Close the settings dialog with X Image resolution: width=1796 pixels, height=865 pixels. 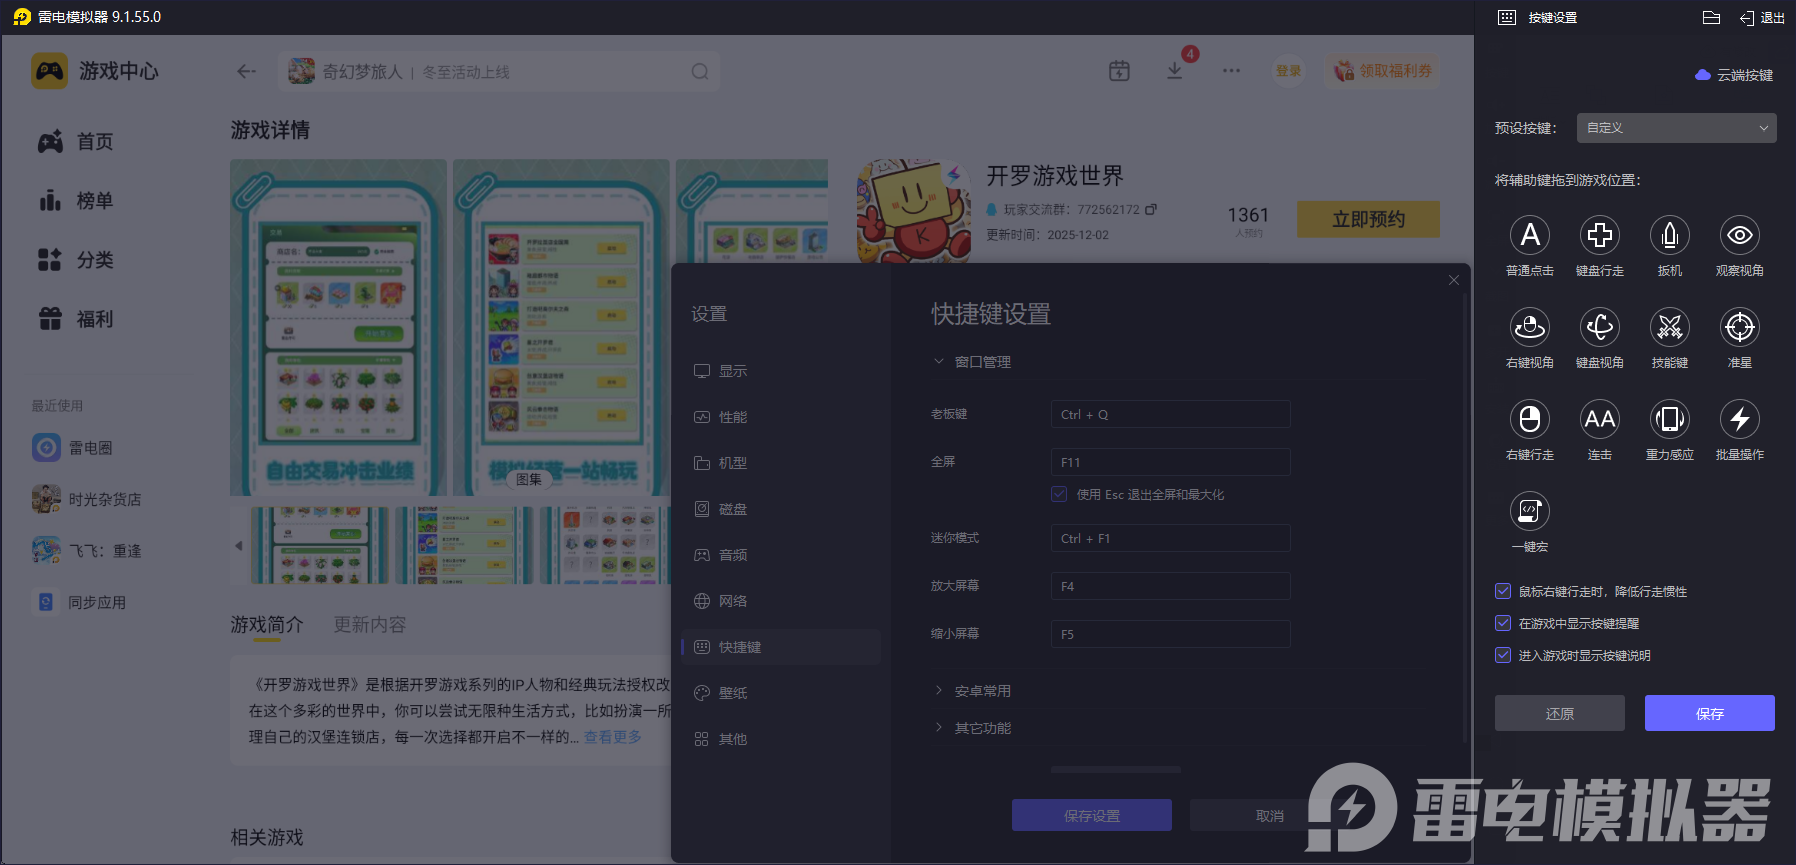pyautogui.click(x=1454, y=280)
